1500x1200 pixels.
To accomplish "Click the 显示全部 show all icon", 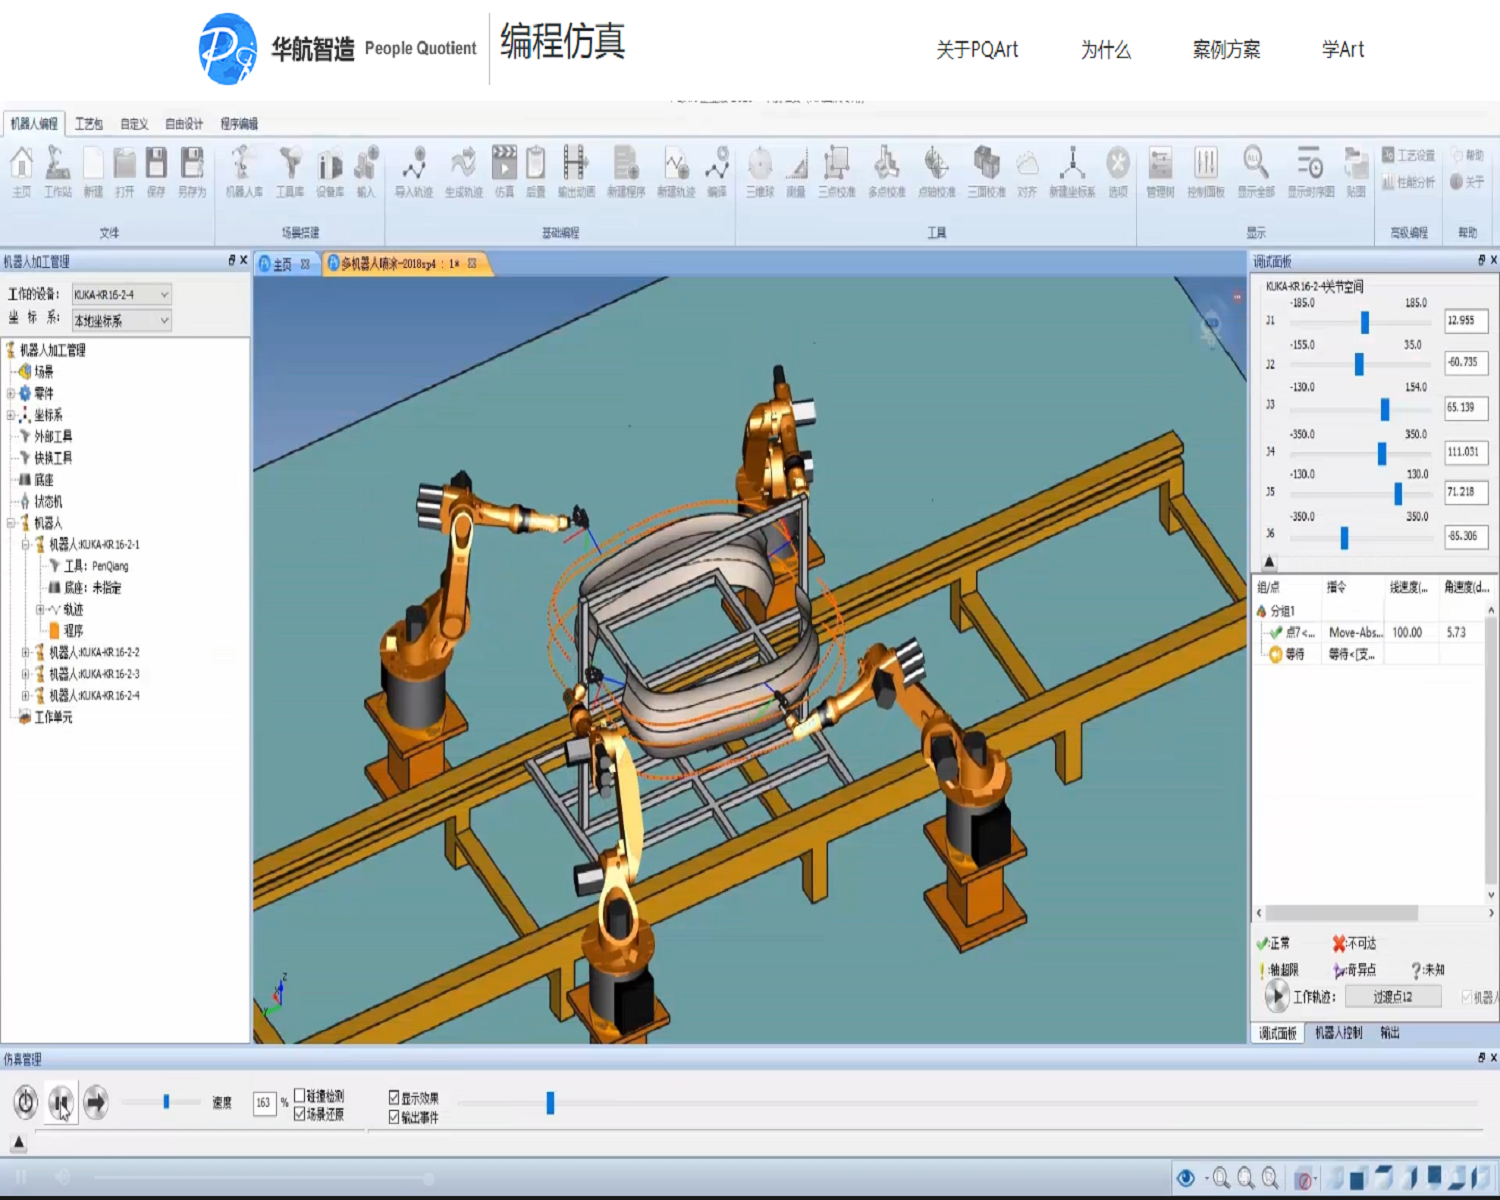I will (x=1255, y=170).
